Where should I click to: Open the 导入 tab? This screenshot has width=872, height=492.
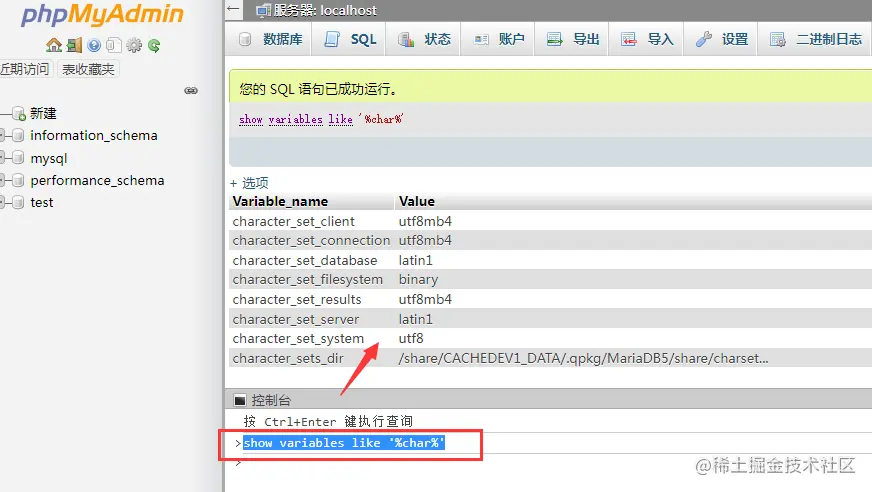647,39
